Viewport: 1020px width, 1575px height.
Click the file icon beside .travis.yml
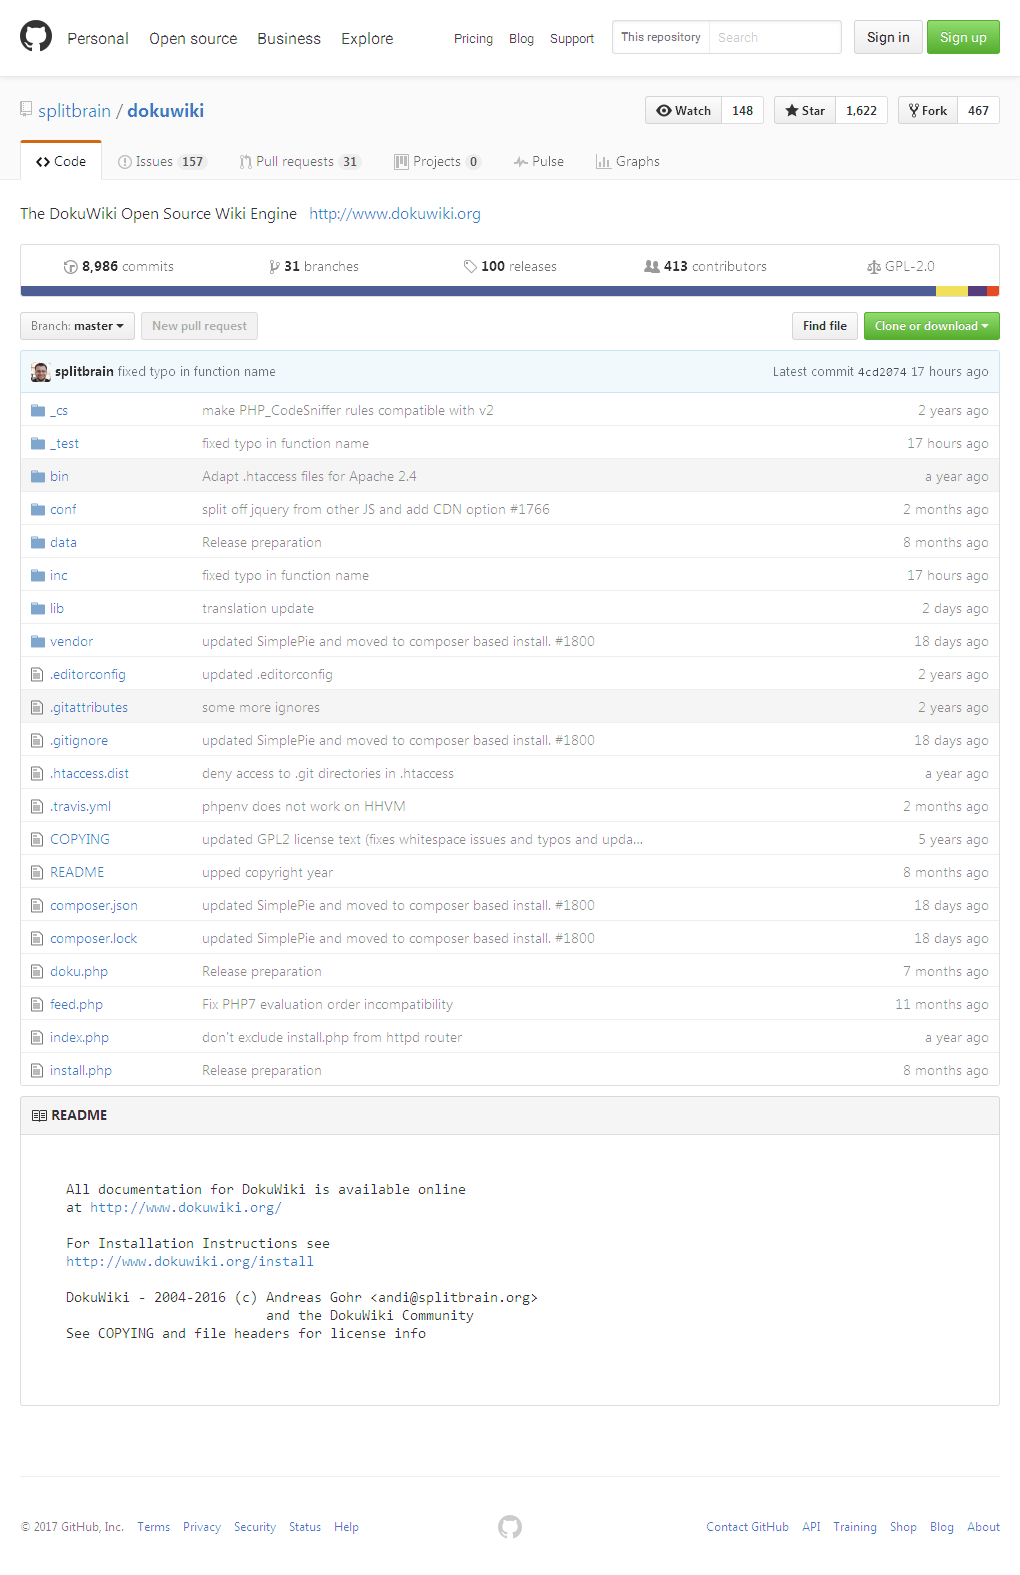pyautogui.click(x=37, y=806)
